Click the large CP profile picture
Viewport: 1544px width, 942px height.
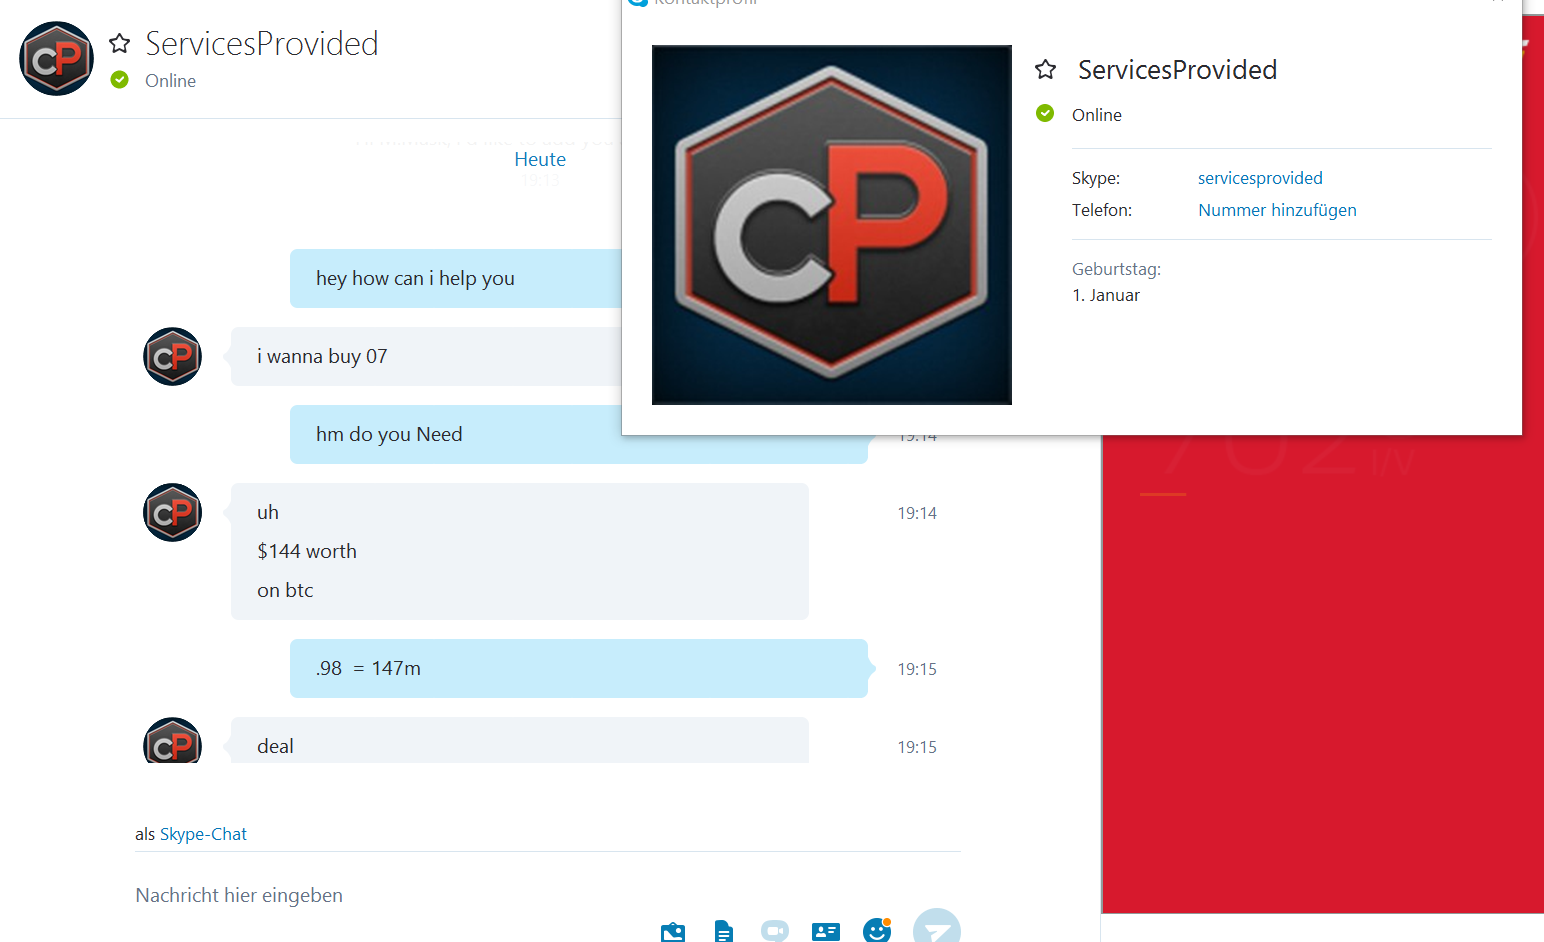tap(832, 225)
